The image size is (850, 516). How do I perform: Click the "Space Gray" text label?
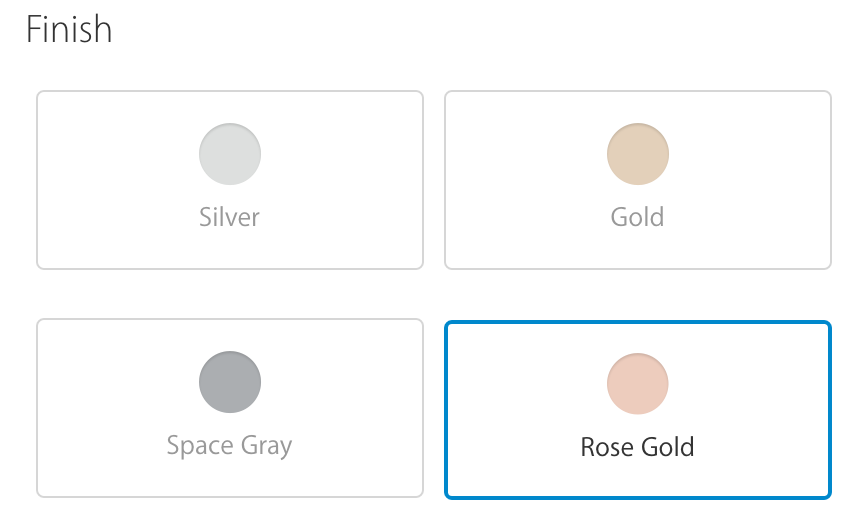click(230, 445)
